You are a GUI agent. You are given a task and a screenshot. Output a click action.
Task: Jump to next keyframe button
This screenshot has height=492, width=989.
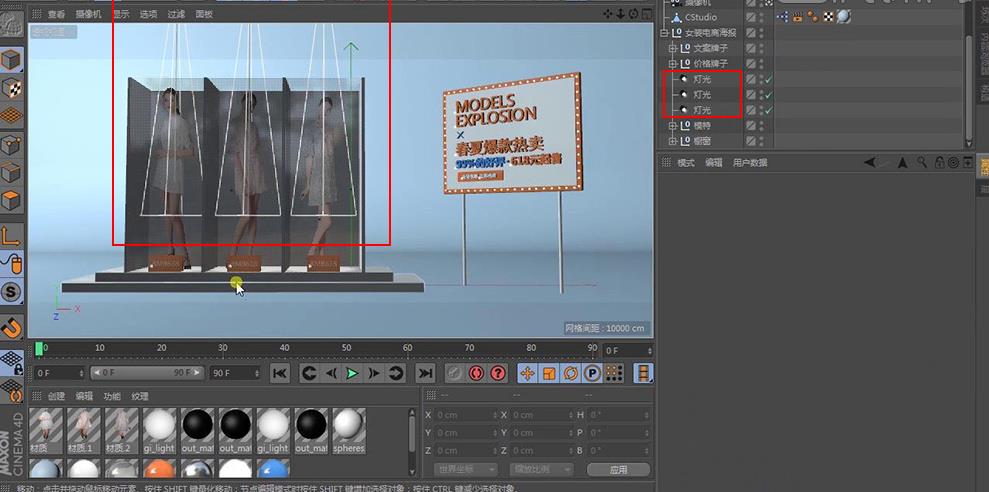click(x=395, y=373)
